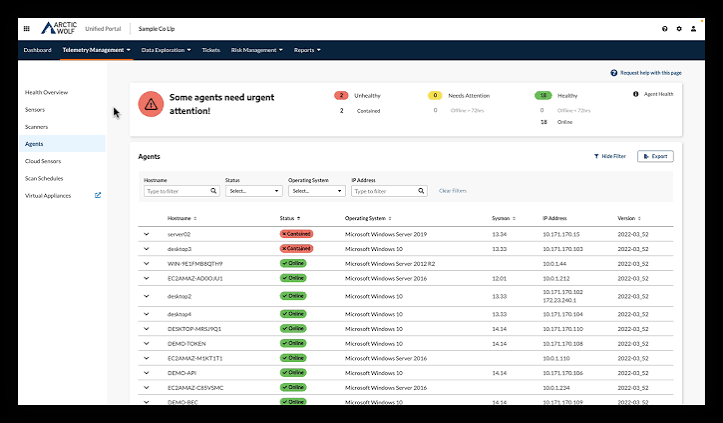Viewport: 723px width, 423px height.
Task: Select Cloud Sensors in the sidebar
Action: click(x=43, y=161)
